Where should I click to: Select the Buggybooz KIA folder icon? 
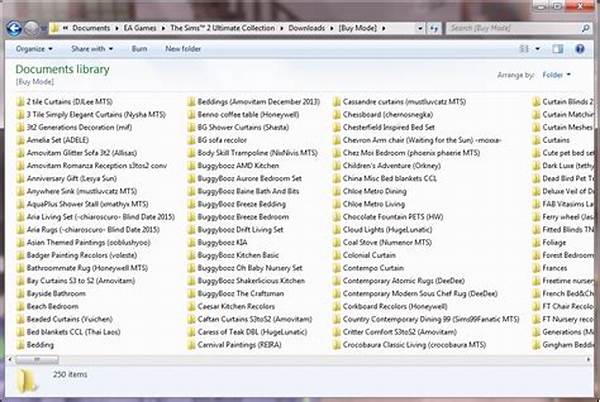click(x=191, y=243)
